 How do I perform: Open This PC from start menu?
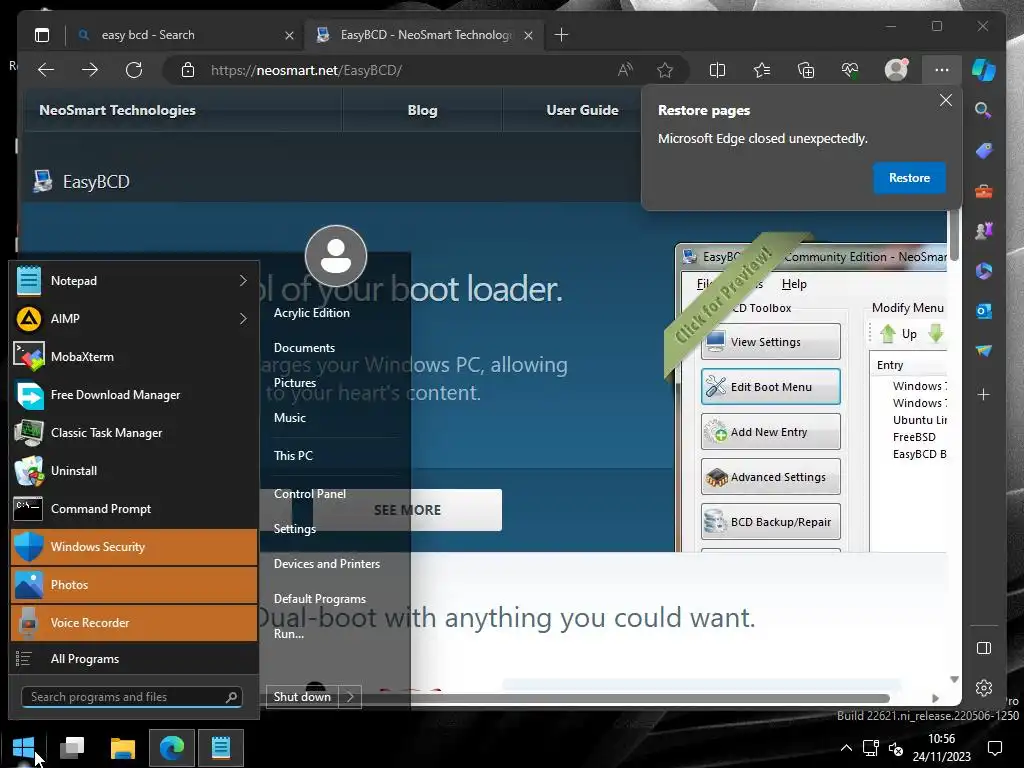(293, 455)
